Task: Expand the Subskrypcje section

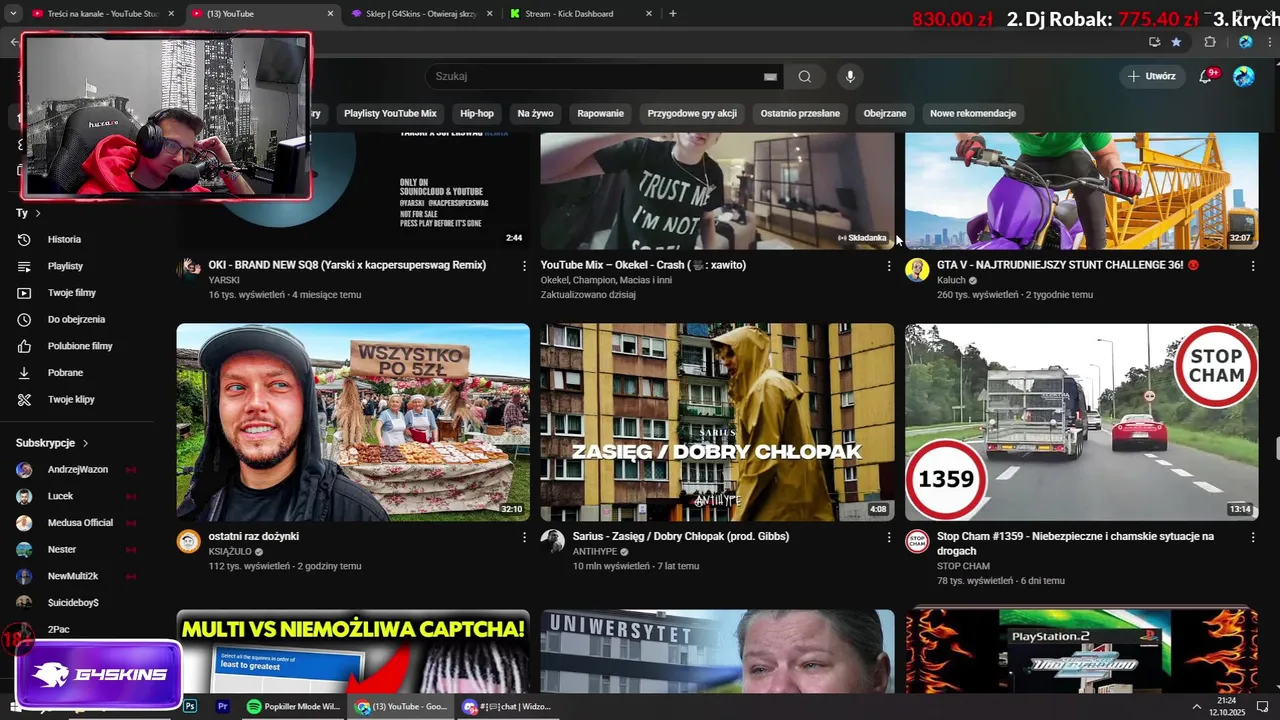Action: [x=52, y=443]
